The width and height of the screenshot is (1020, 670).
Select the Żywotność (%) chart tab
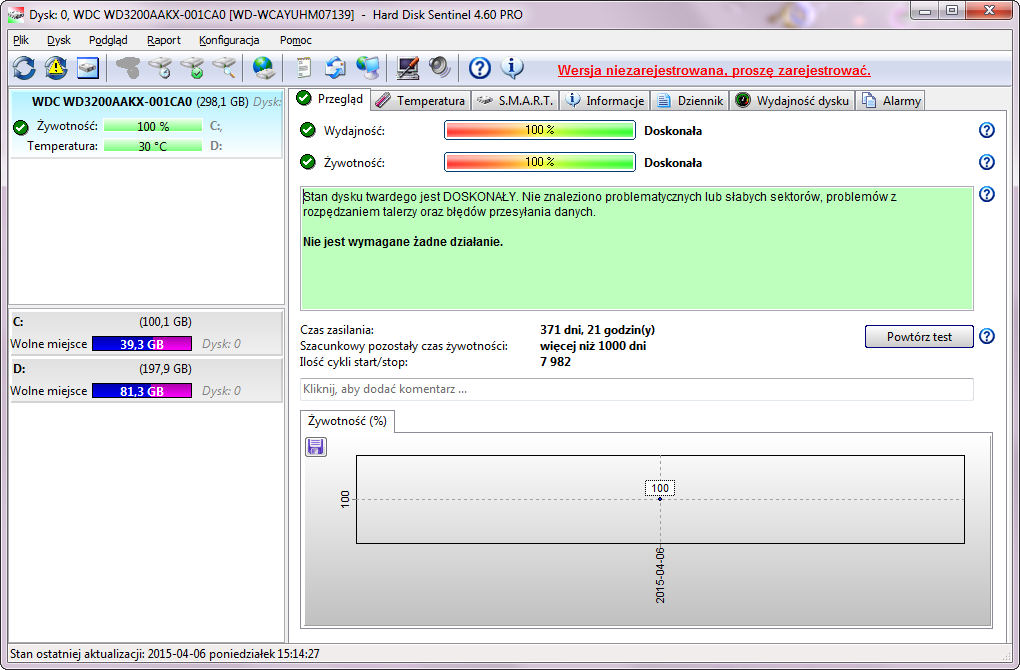(347, 421)
